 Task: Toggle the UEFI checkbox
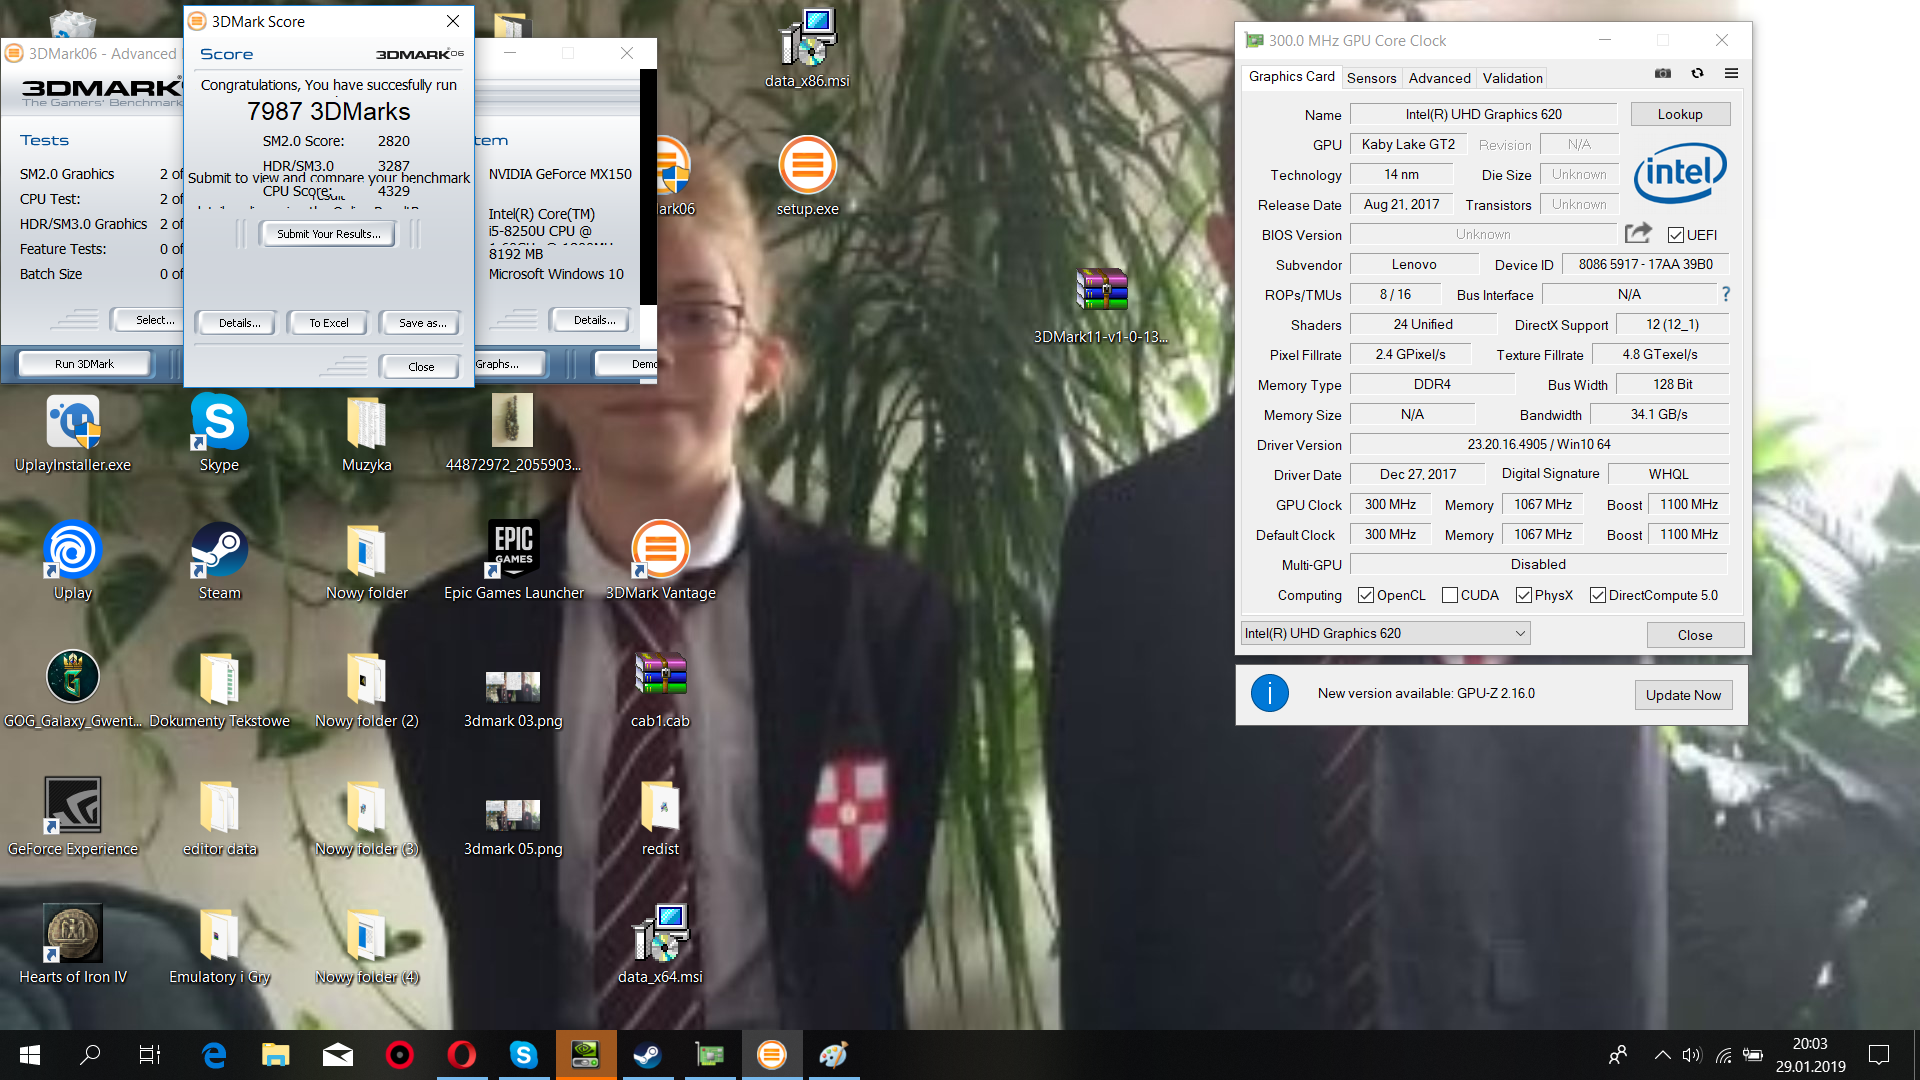click(1676, 235)
